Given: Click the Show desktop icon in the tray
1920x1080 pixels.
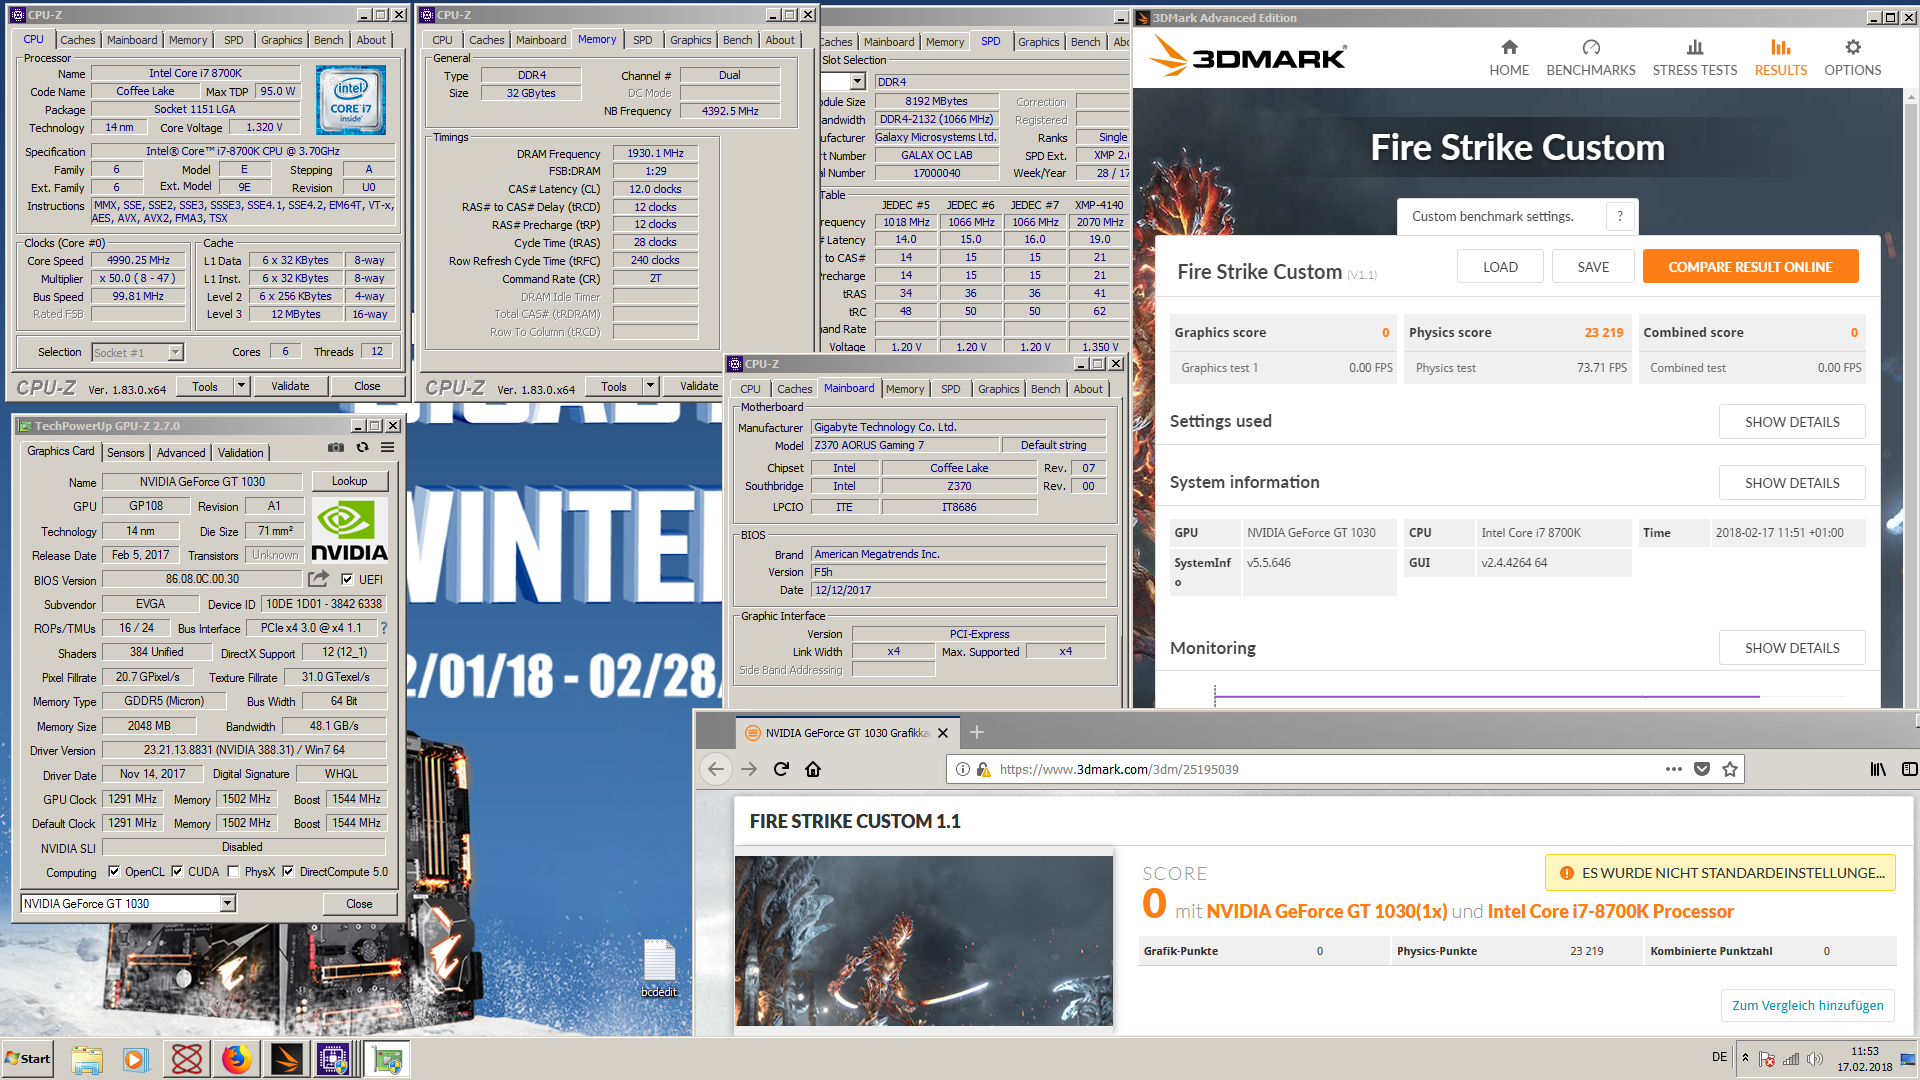Looking at the screenshot, I should [x=1908, y=1059].
